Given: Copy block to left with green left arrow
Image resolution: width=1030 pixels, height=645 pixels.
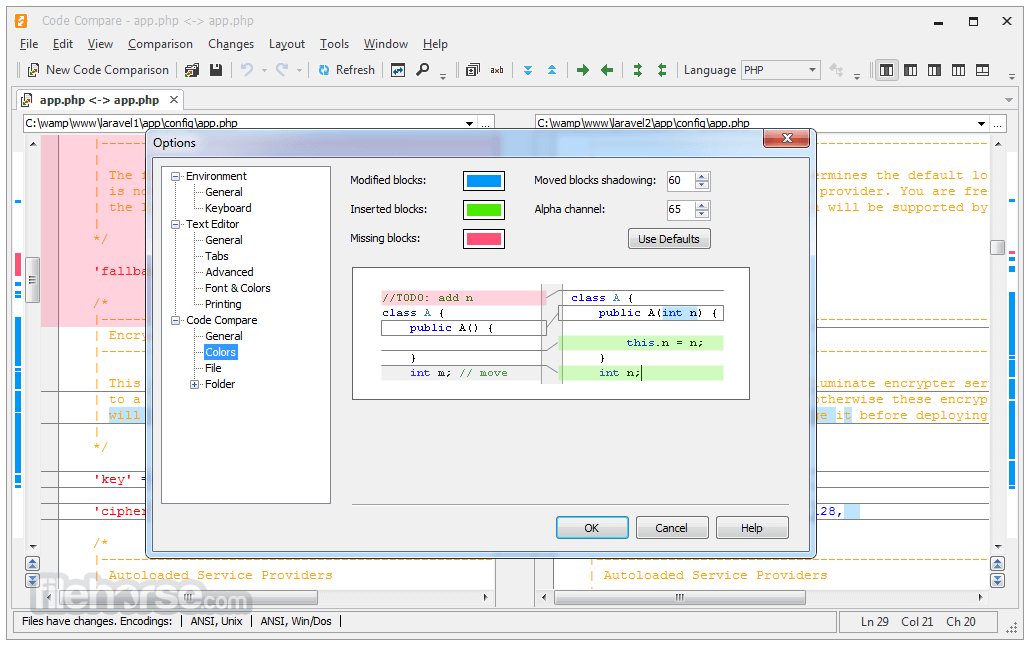Looking at the screenshot, I should 607,70.
